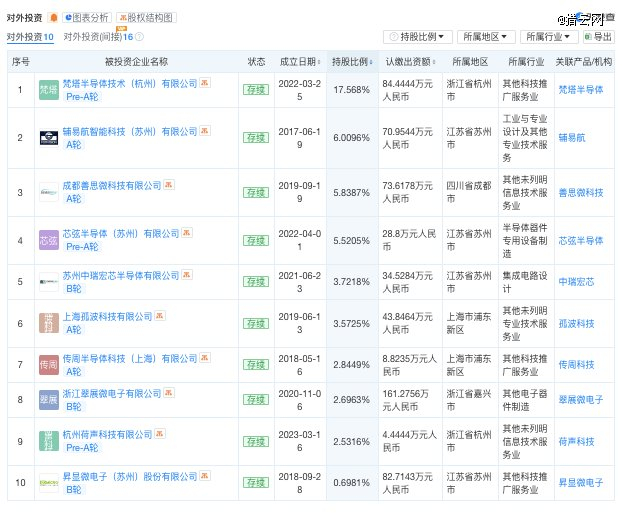The width and height of the screenshot is (622, 525).
Task: Open 股权结构图 equity structure chart
Action: (x=146, y=17)
